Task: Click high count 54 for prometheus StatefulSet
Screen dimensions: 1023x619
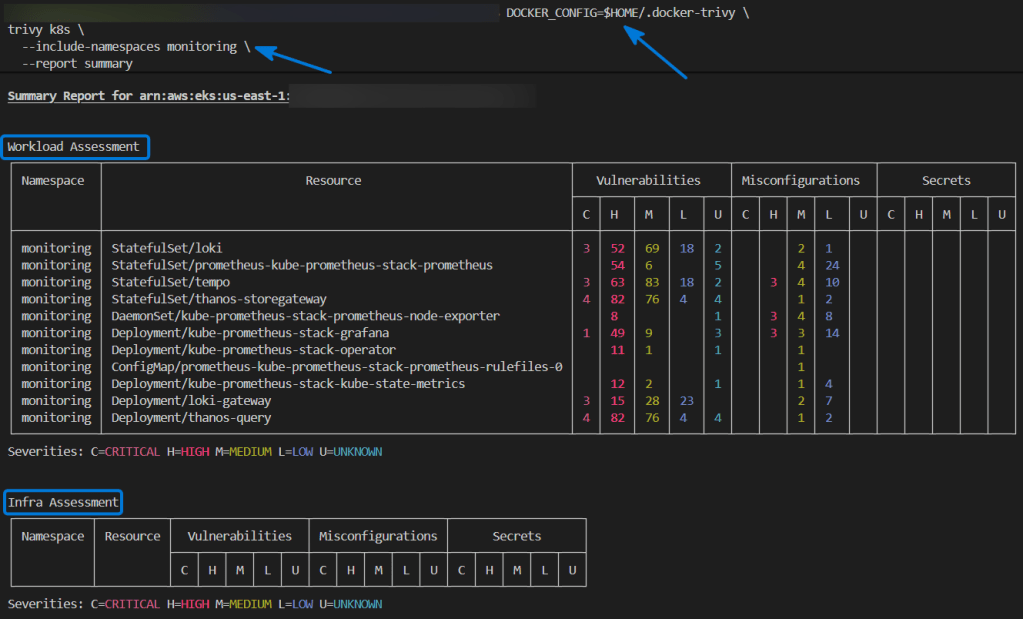Action: pos(617,265)
